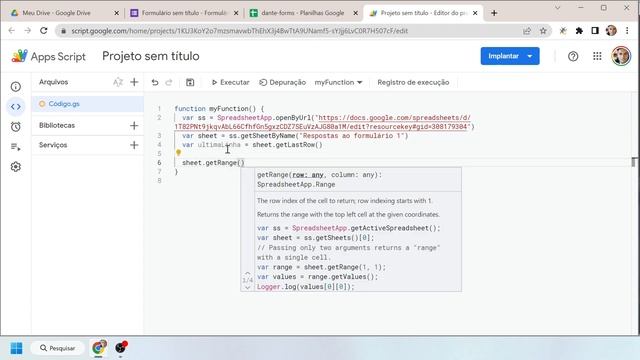This screenshot has height=360, width=640.
Task: Open the Help question mark icon
Action: tap(573, 56)
